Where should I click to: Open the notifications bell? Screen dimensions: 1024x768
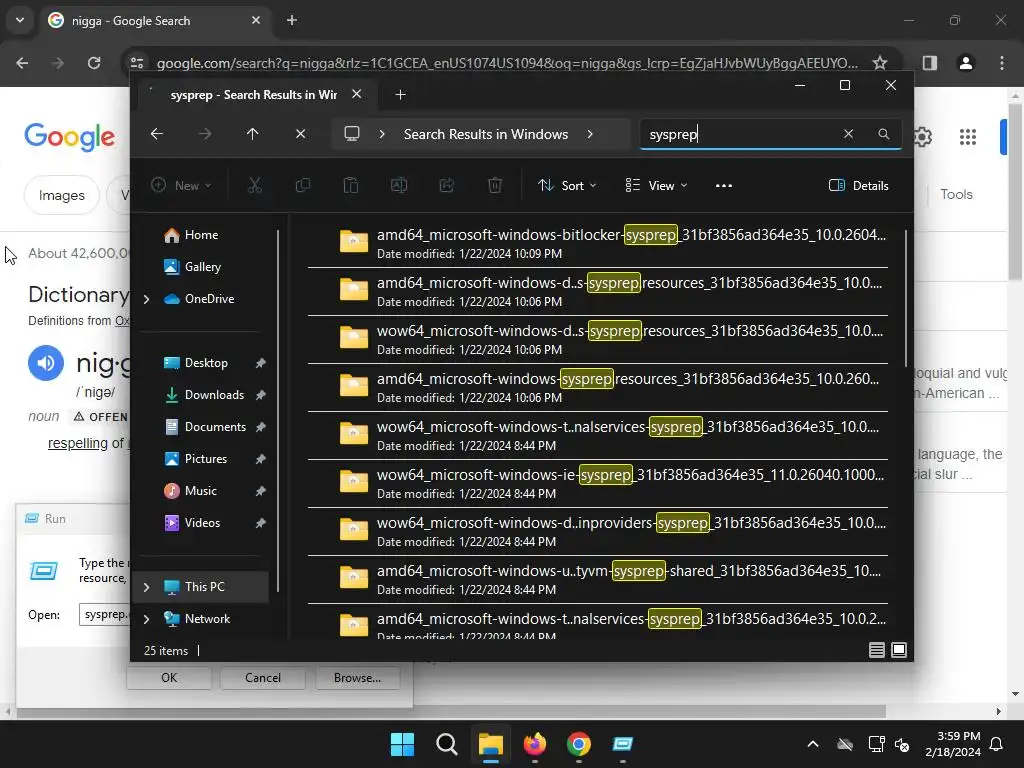(x=997, y=744)
